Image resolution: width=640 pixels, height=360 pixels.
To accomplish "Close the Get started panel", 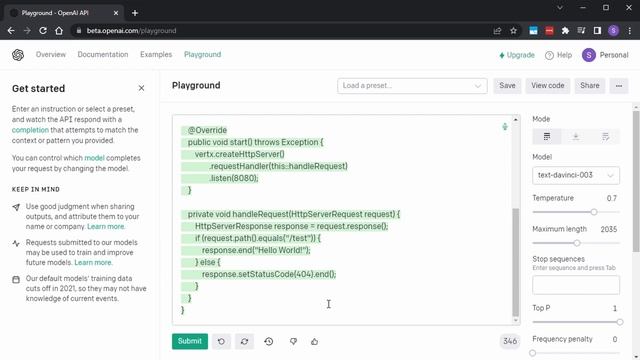I will pos(141,88).
